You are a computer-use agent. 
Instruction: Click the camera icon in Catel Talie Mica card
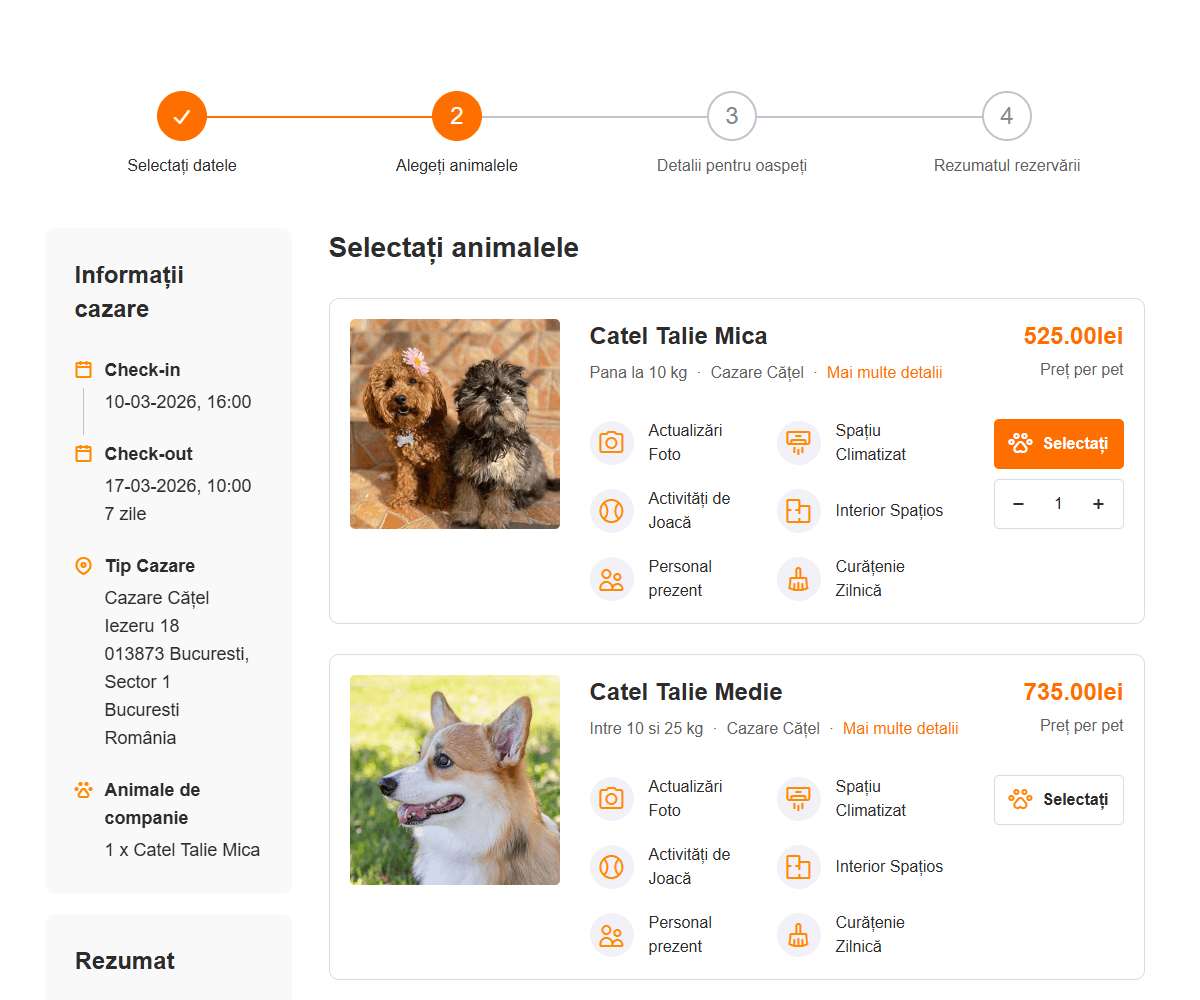611,442
